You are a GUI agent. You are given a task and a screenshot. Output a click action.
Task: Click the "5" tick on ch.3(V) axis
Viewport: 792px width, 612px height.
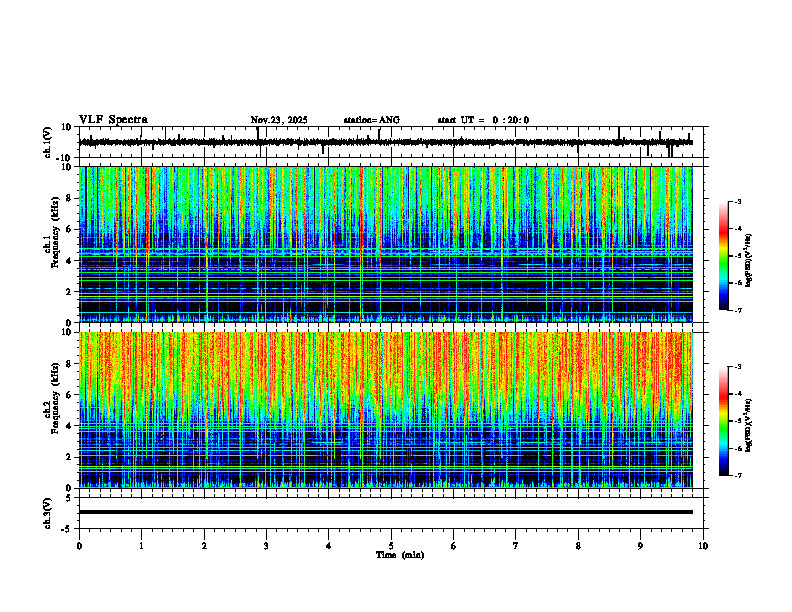[x=70, y=498]
